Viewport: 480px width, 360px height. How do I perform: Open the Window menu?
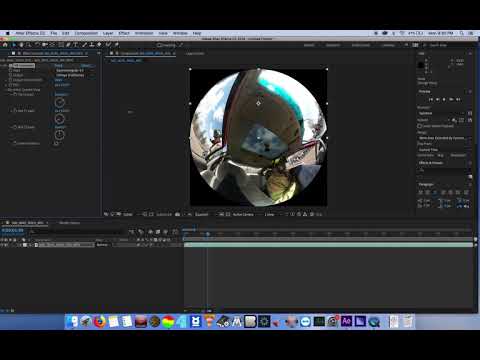tap(180, 33)
